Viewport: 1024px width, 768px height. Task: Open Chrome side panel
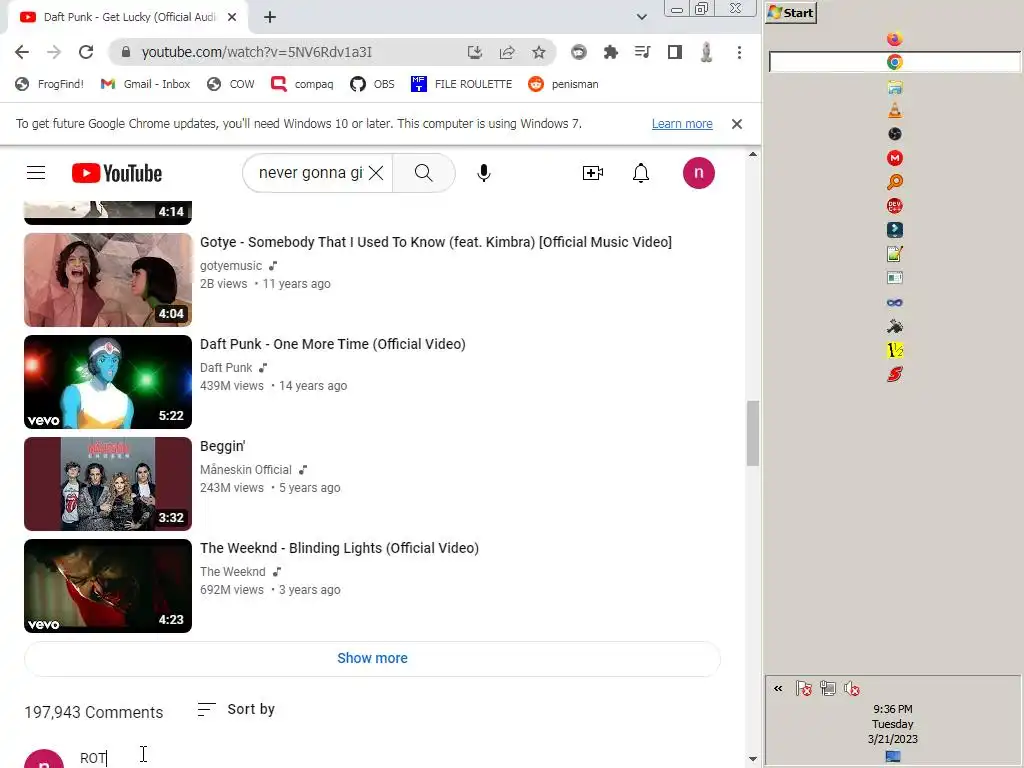[x=675, y=52]
